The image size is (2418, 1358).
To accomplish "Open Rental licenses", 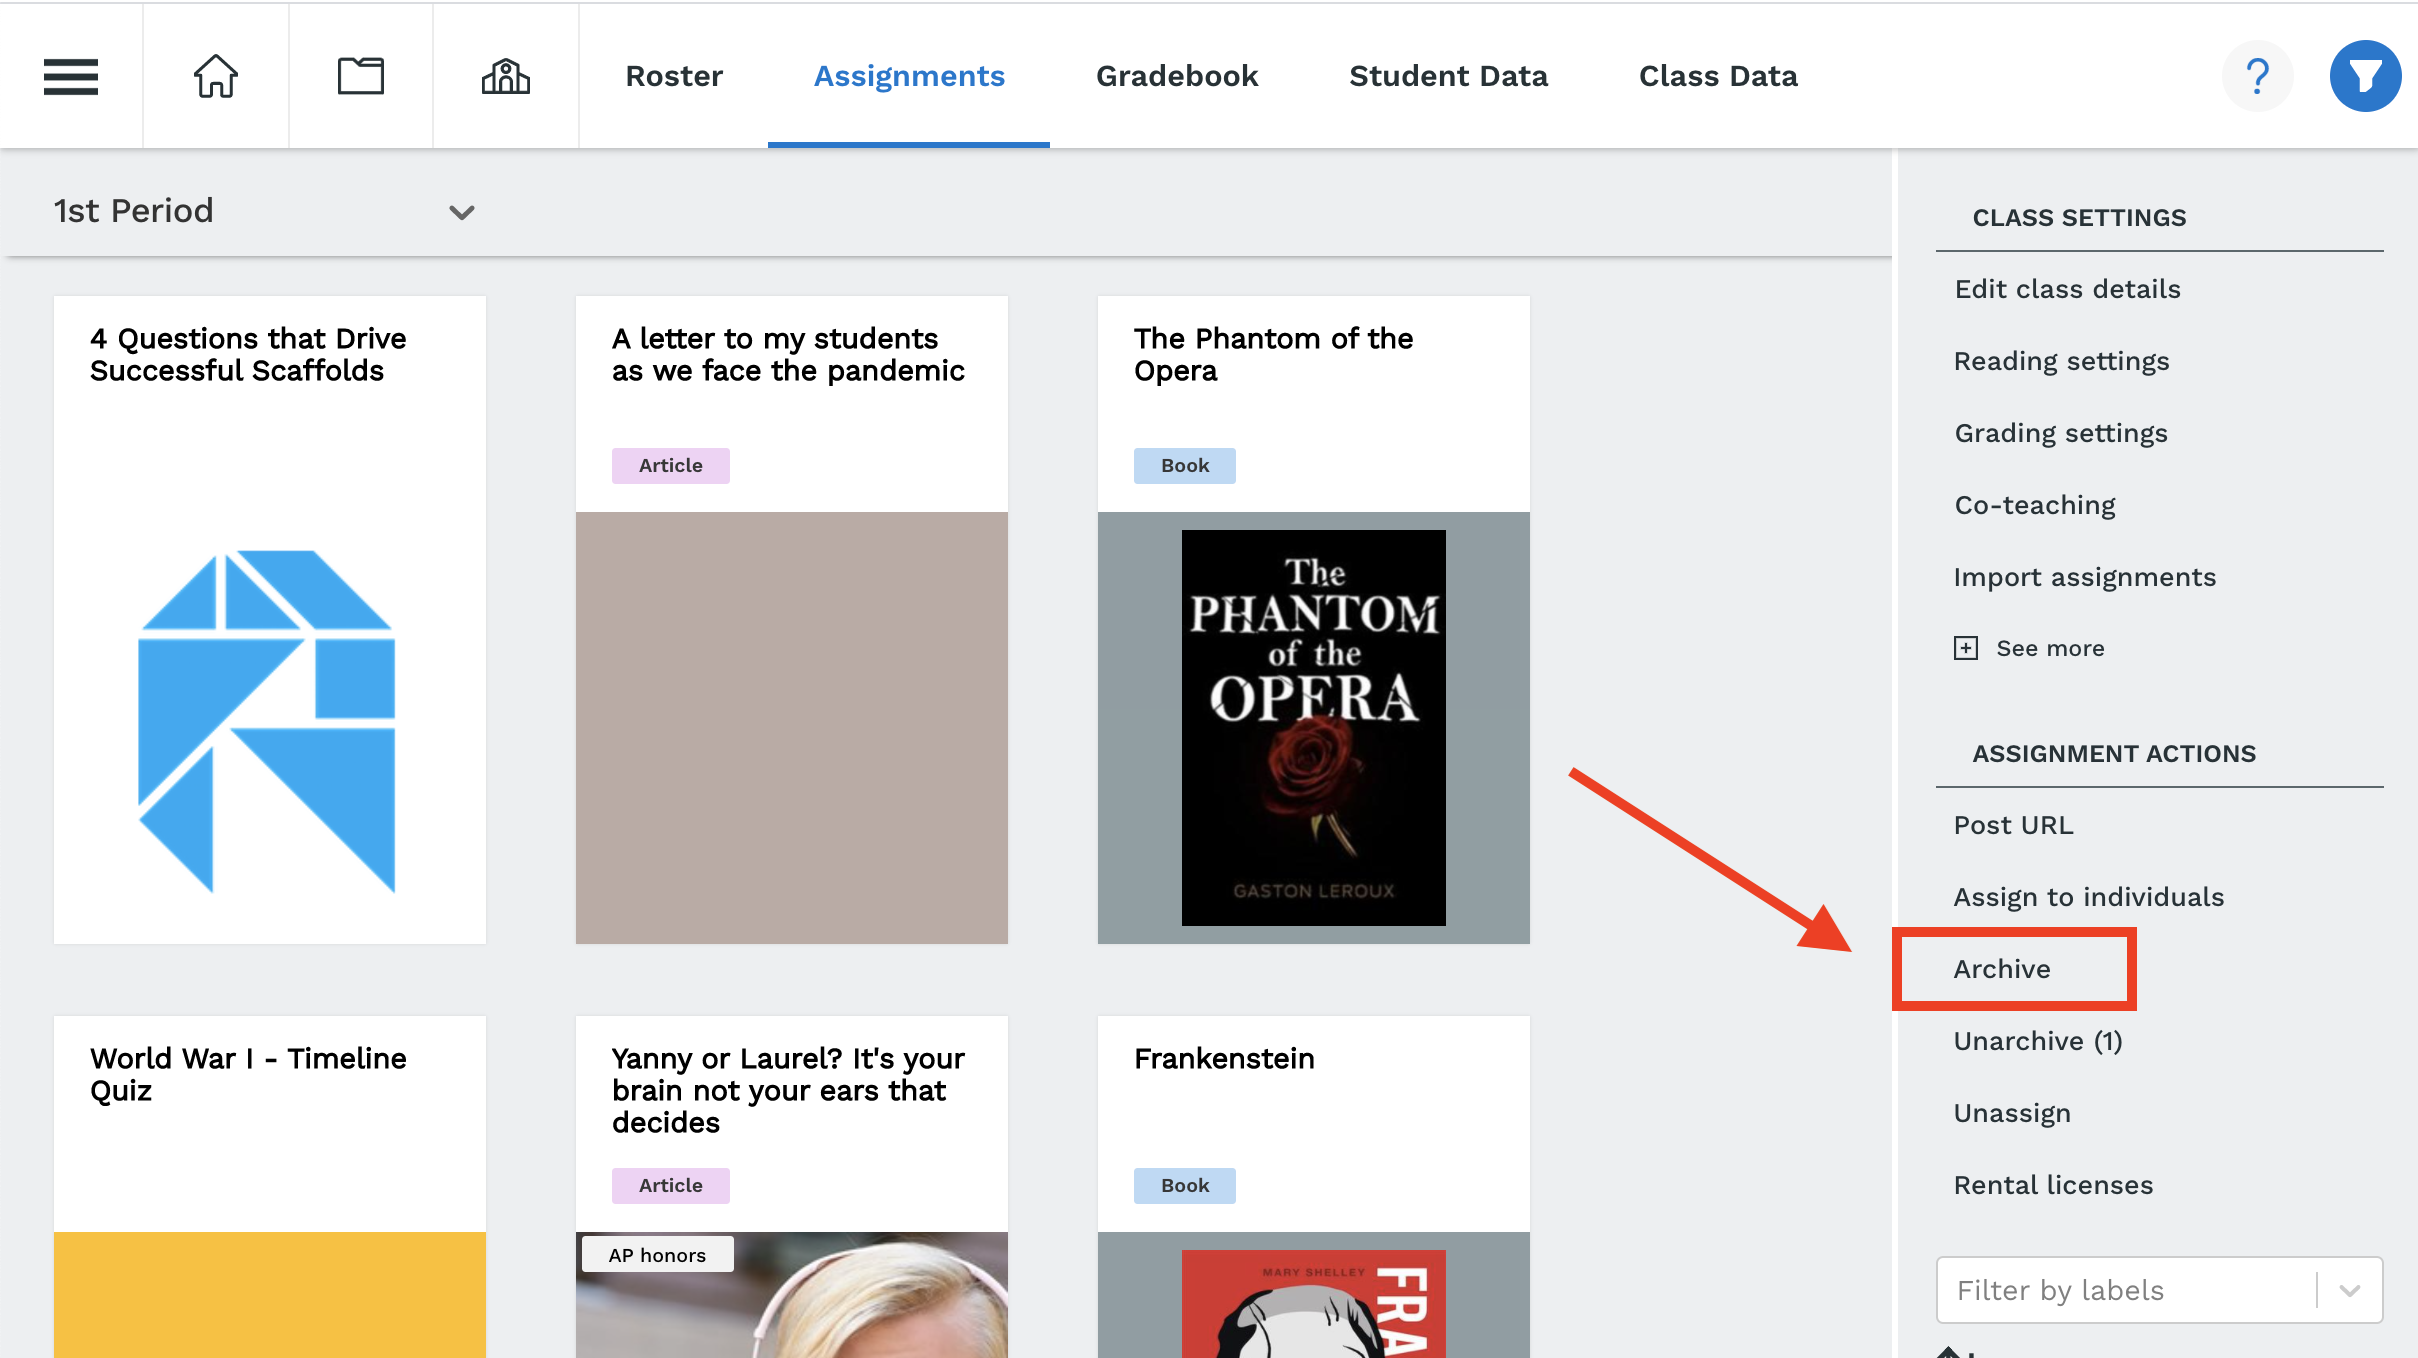I will (x=2053, y=1185).
